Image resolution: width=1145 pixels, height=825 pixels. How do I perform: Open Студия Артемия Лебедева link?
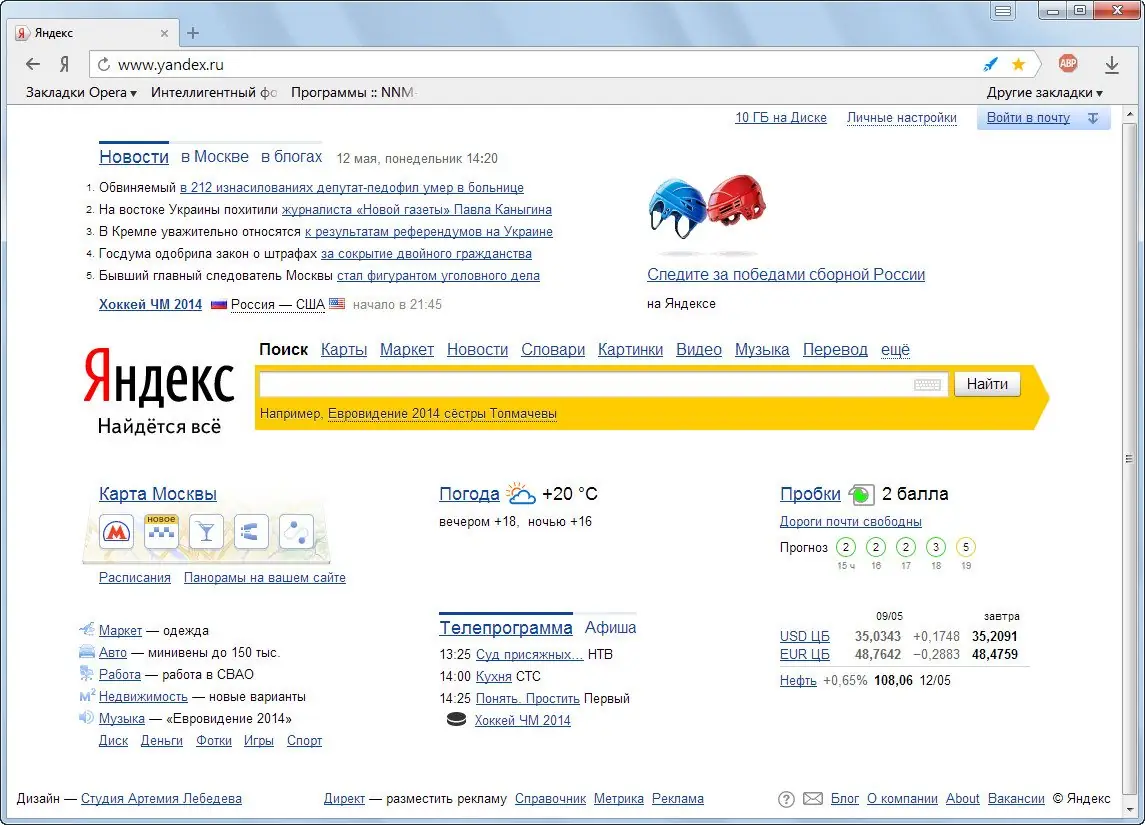(161, 799)
